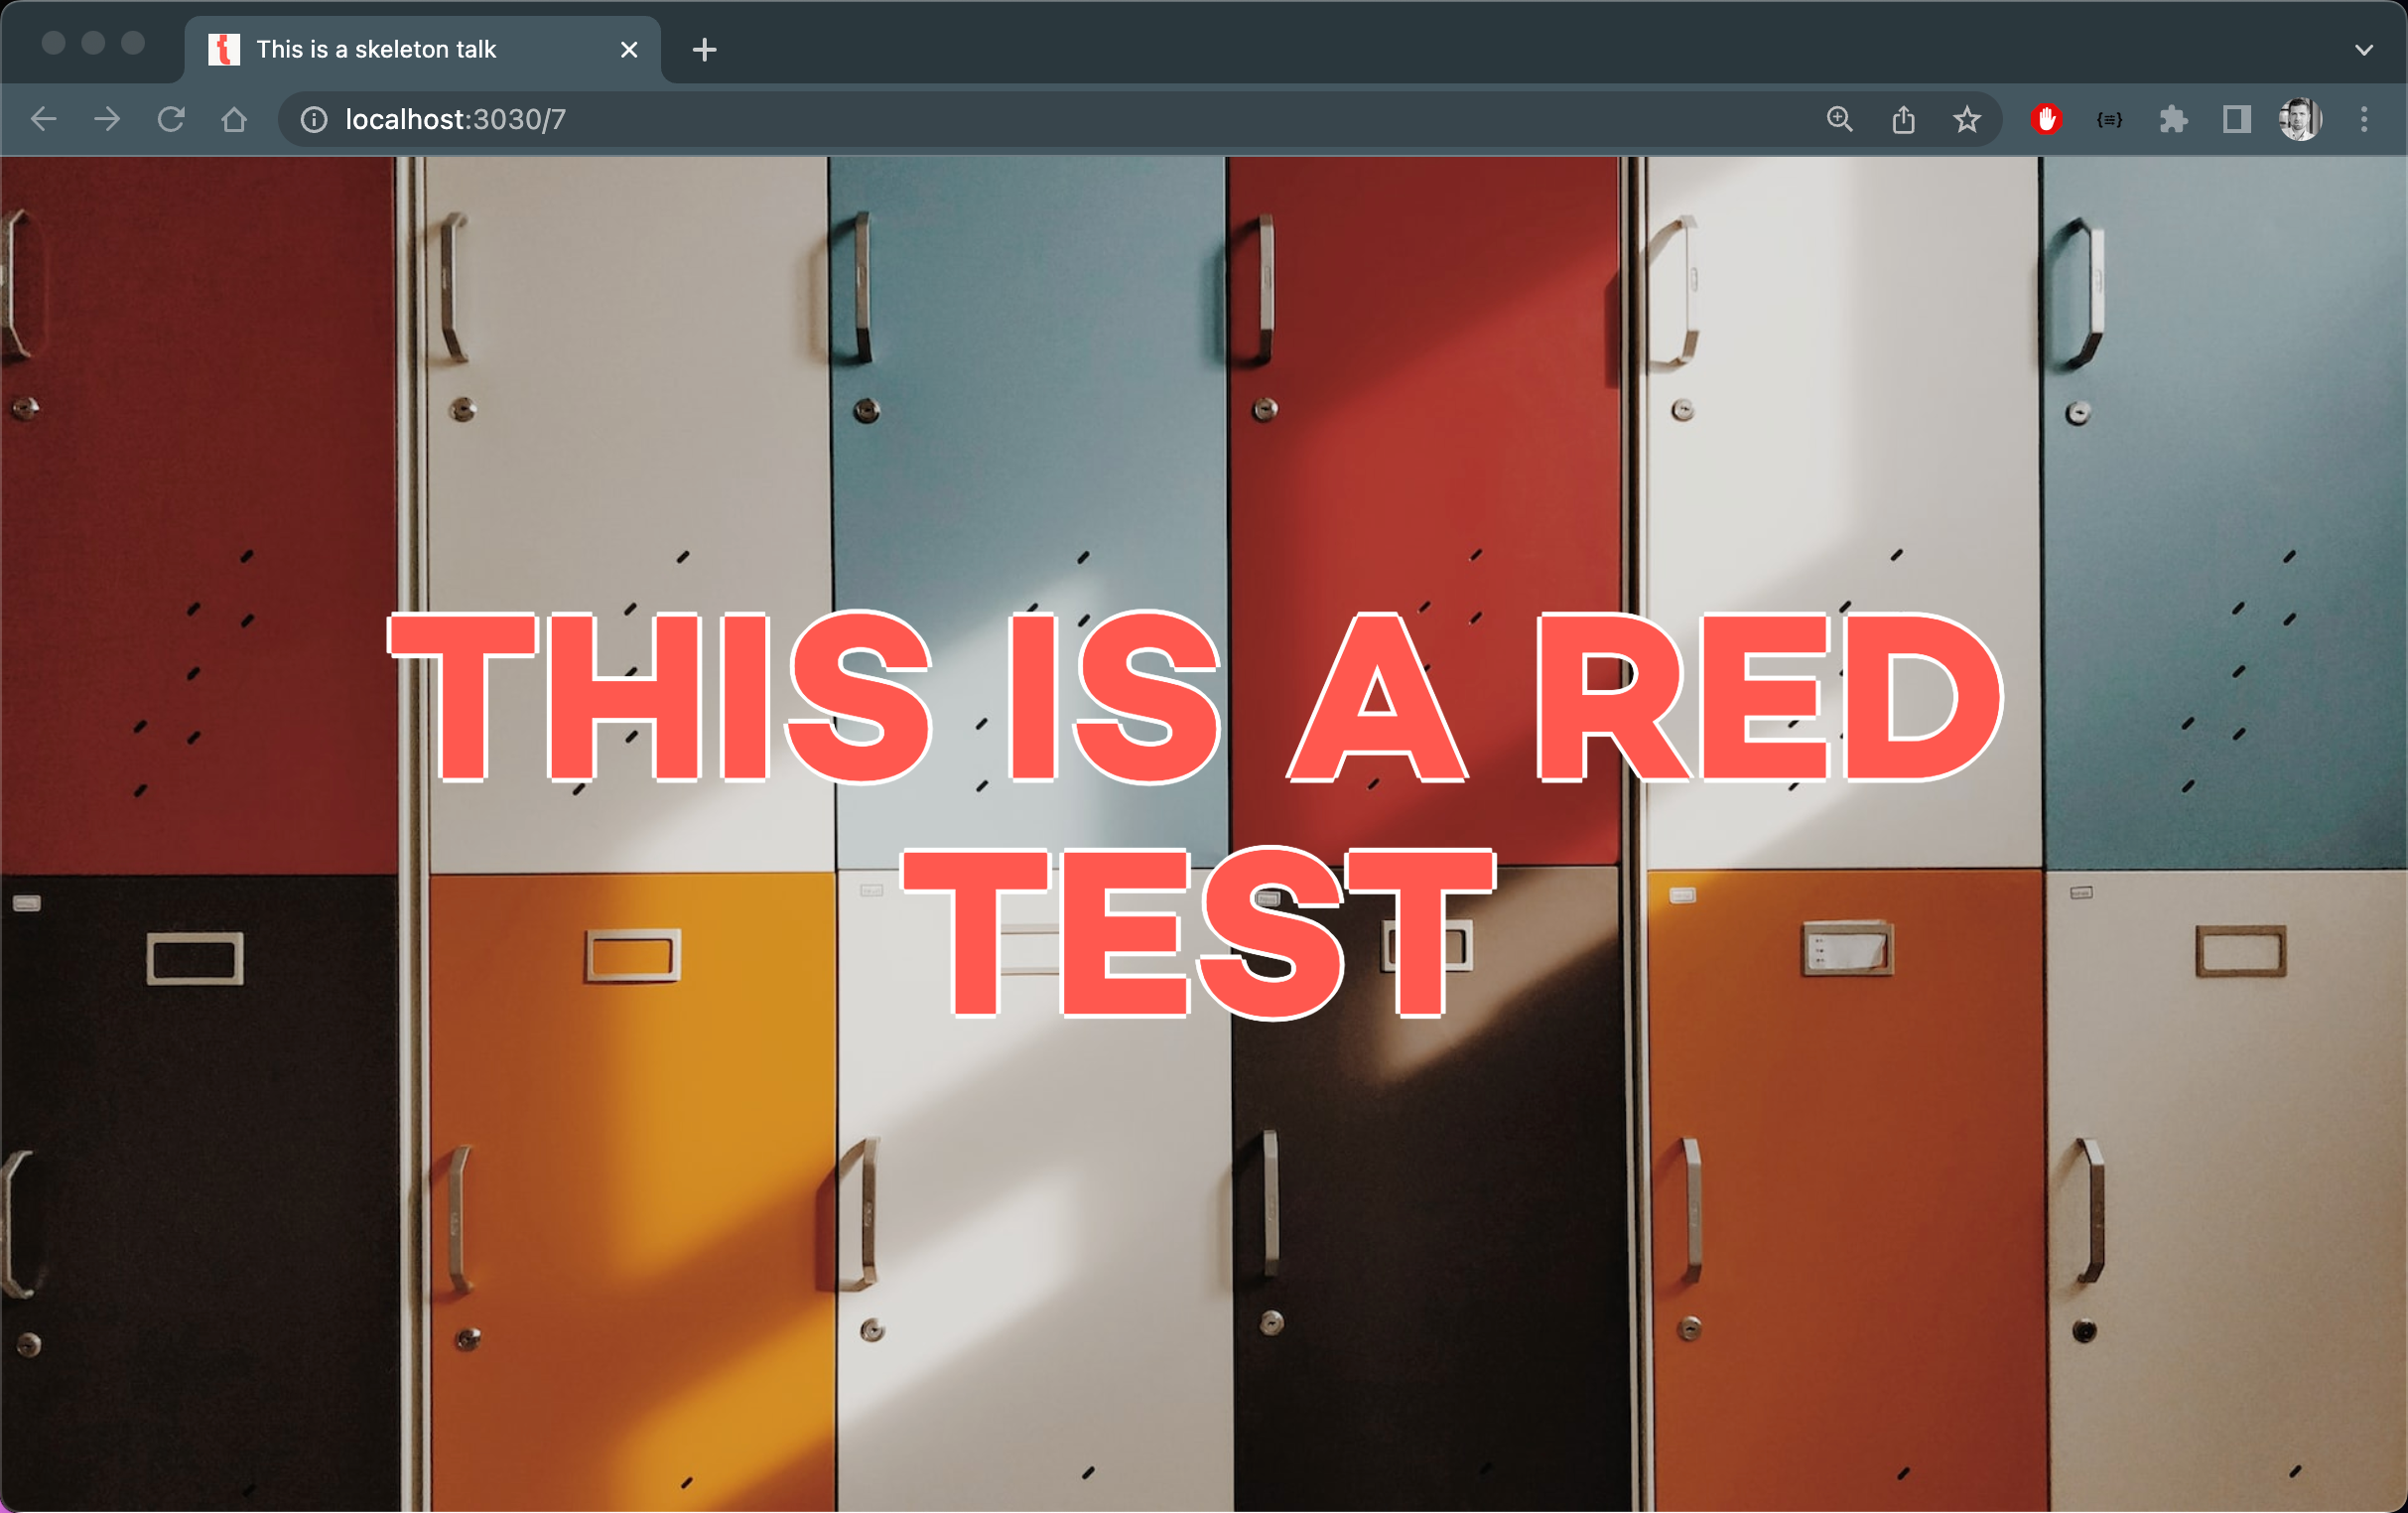The height and width of the screenshot is (1513, 2408).
Task: Open the user profile avatar
Action: pos(2299,120)
